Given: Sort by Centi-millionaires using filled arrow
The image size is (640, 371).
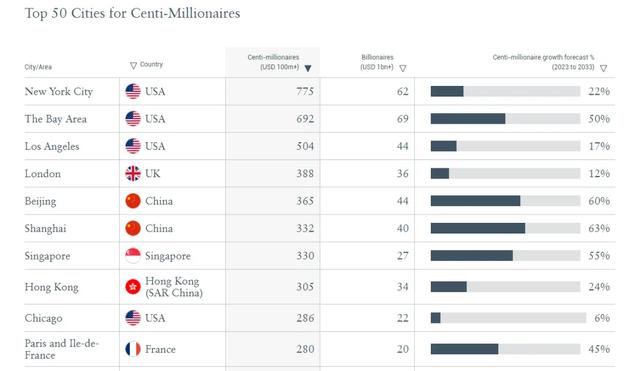Looking at the screenshot, I should click(308, 68).
